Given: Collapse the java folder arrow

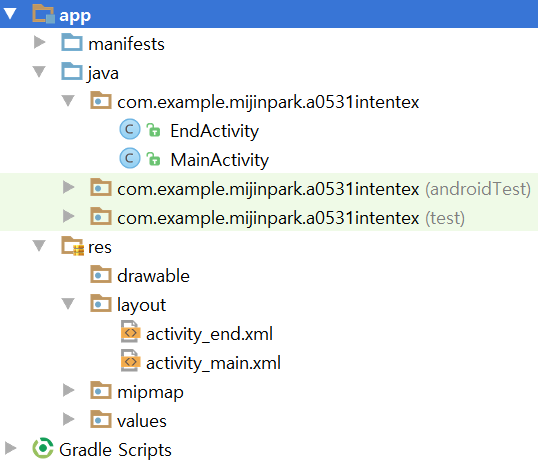Looking at the screenshot, I should point(39,72).
